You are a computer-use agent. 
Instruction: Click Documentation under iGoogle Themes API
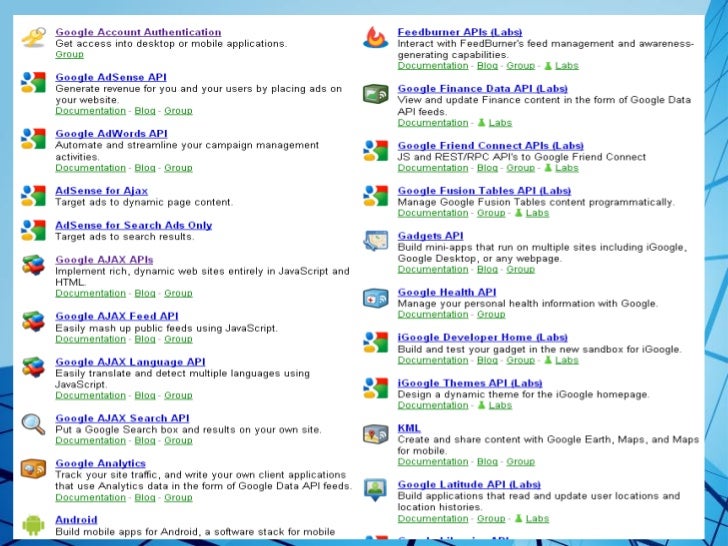click(x=433, y=405)
